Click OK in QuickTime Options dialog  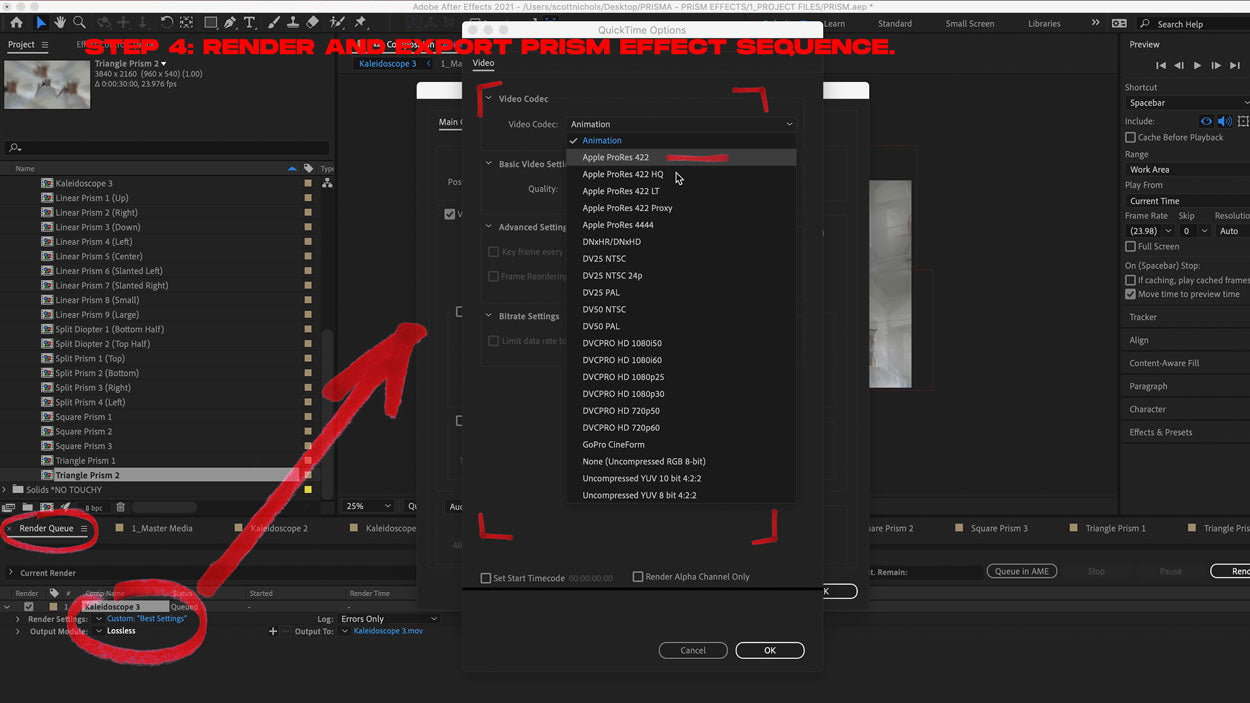point(769,650)
